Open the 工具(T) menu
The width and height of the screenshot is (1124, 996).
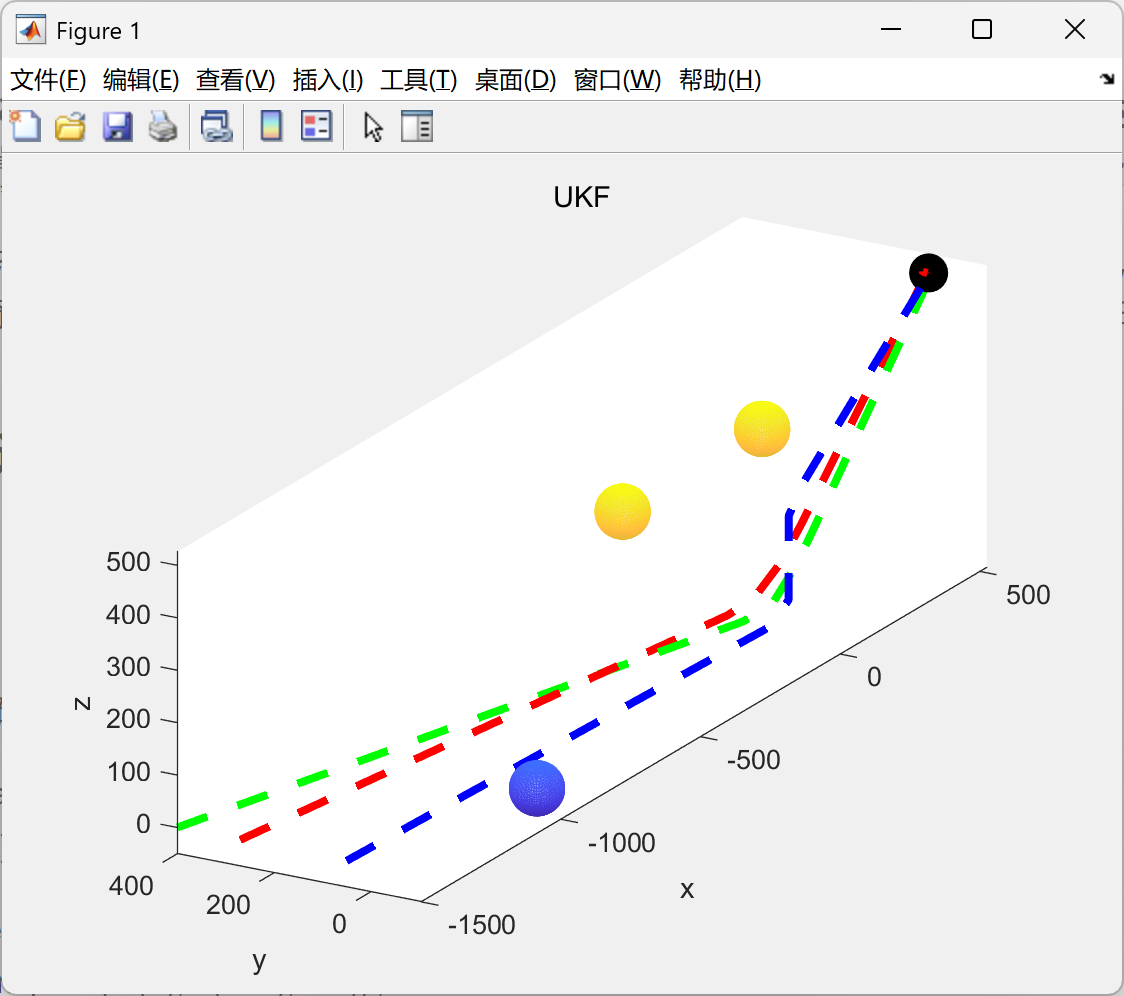[x=419, y=80]
